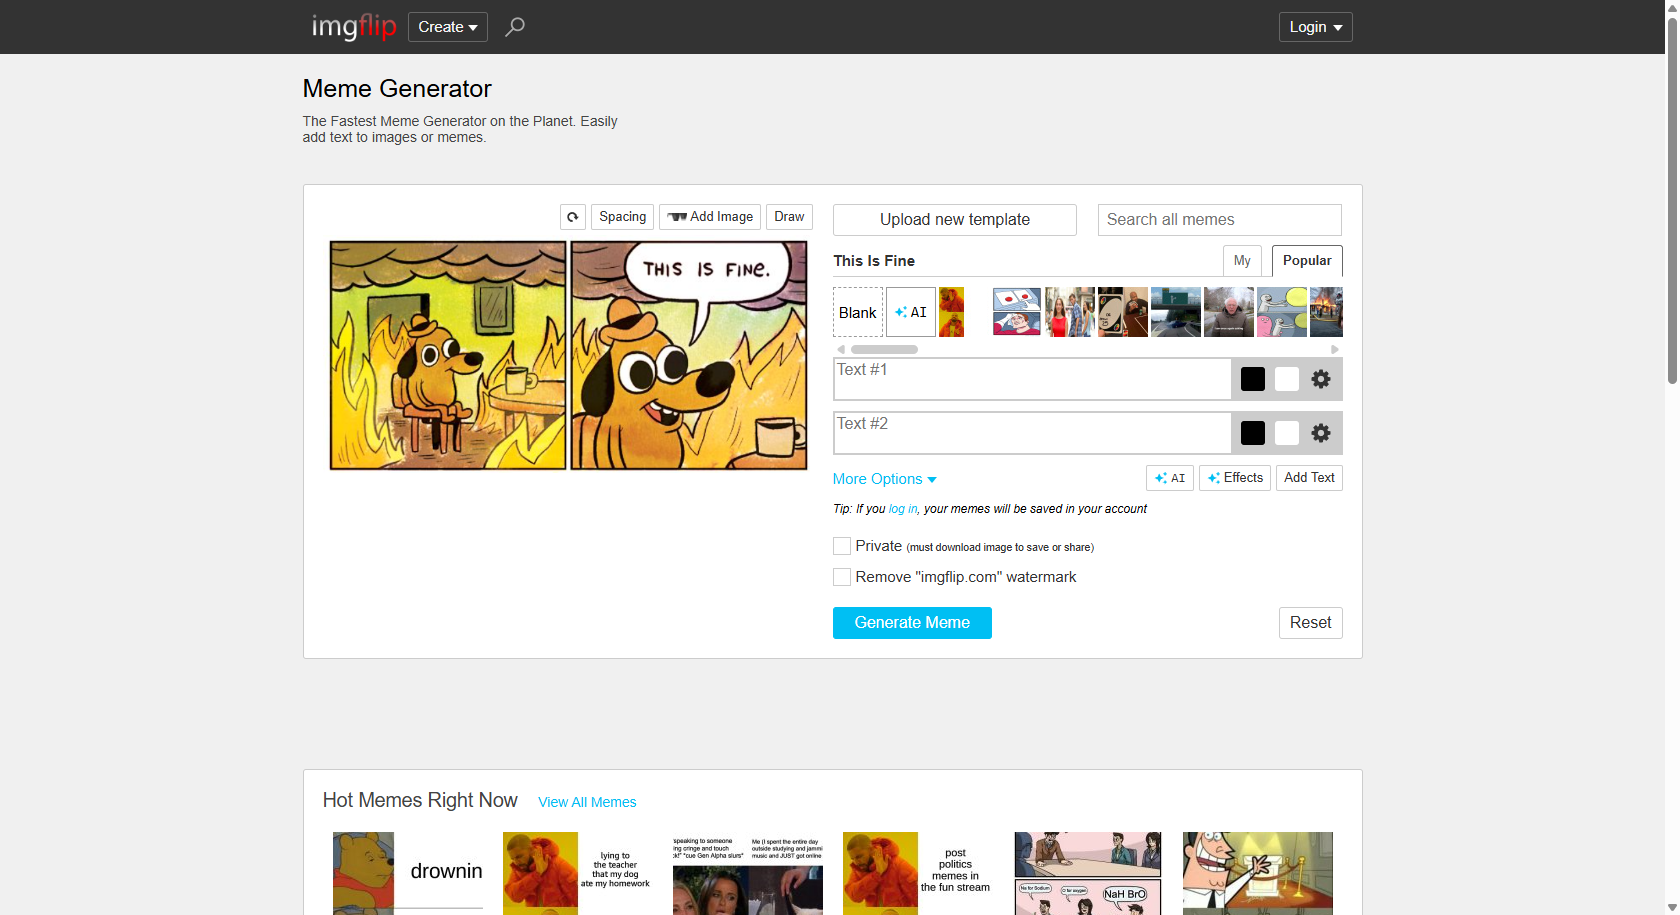This screenshot has height=915, width=1680.
Task: Switch to the Popular templates tab
Action: (1307, 261)
